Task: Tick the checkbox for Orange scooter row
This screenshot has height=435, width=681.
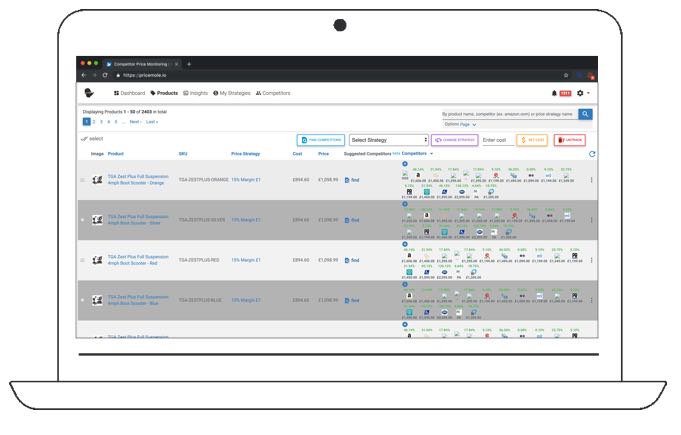Action: point(83,180)
